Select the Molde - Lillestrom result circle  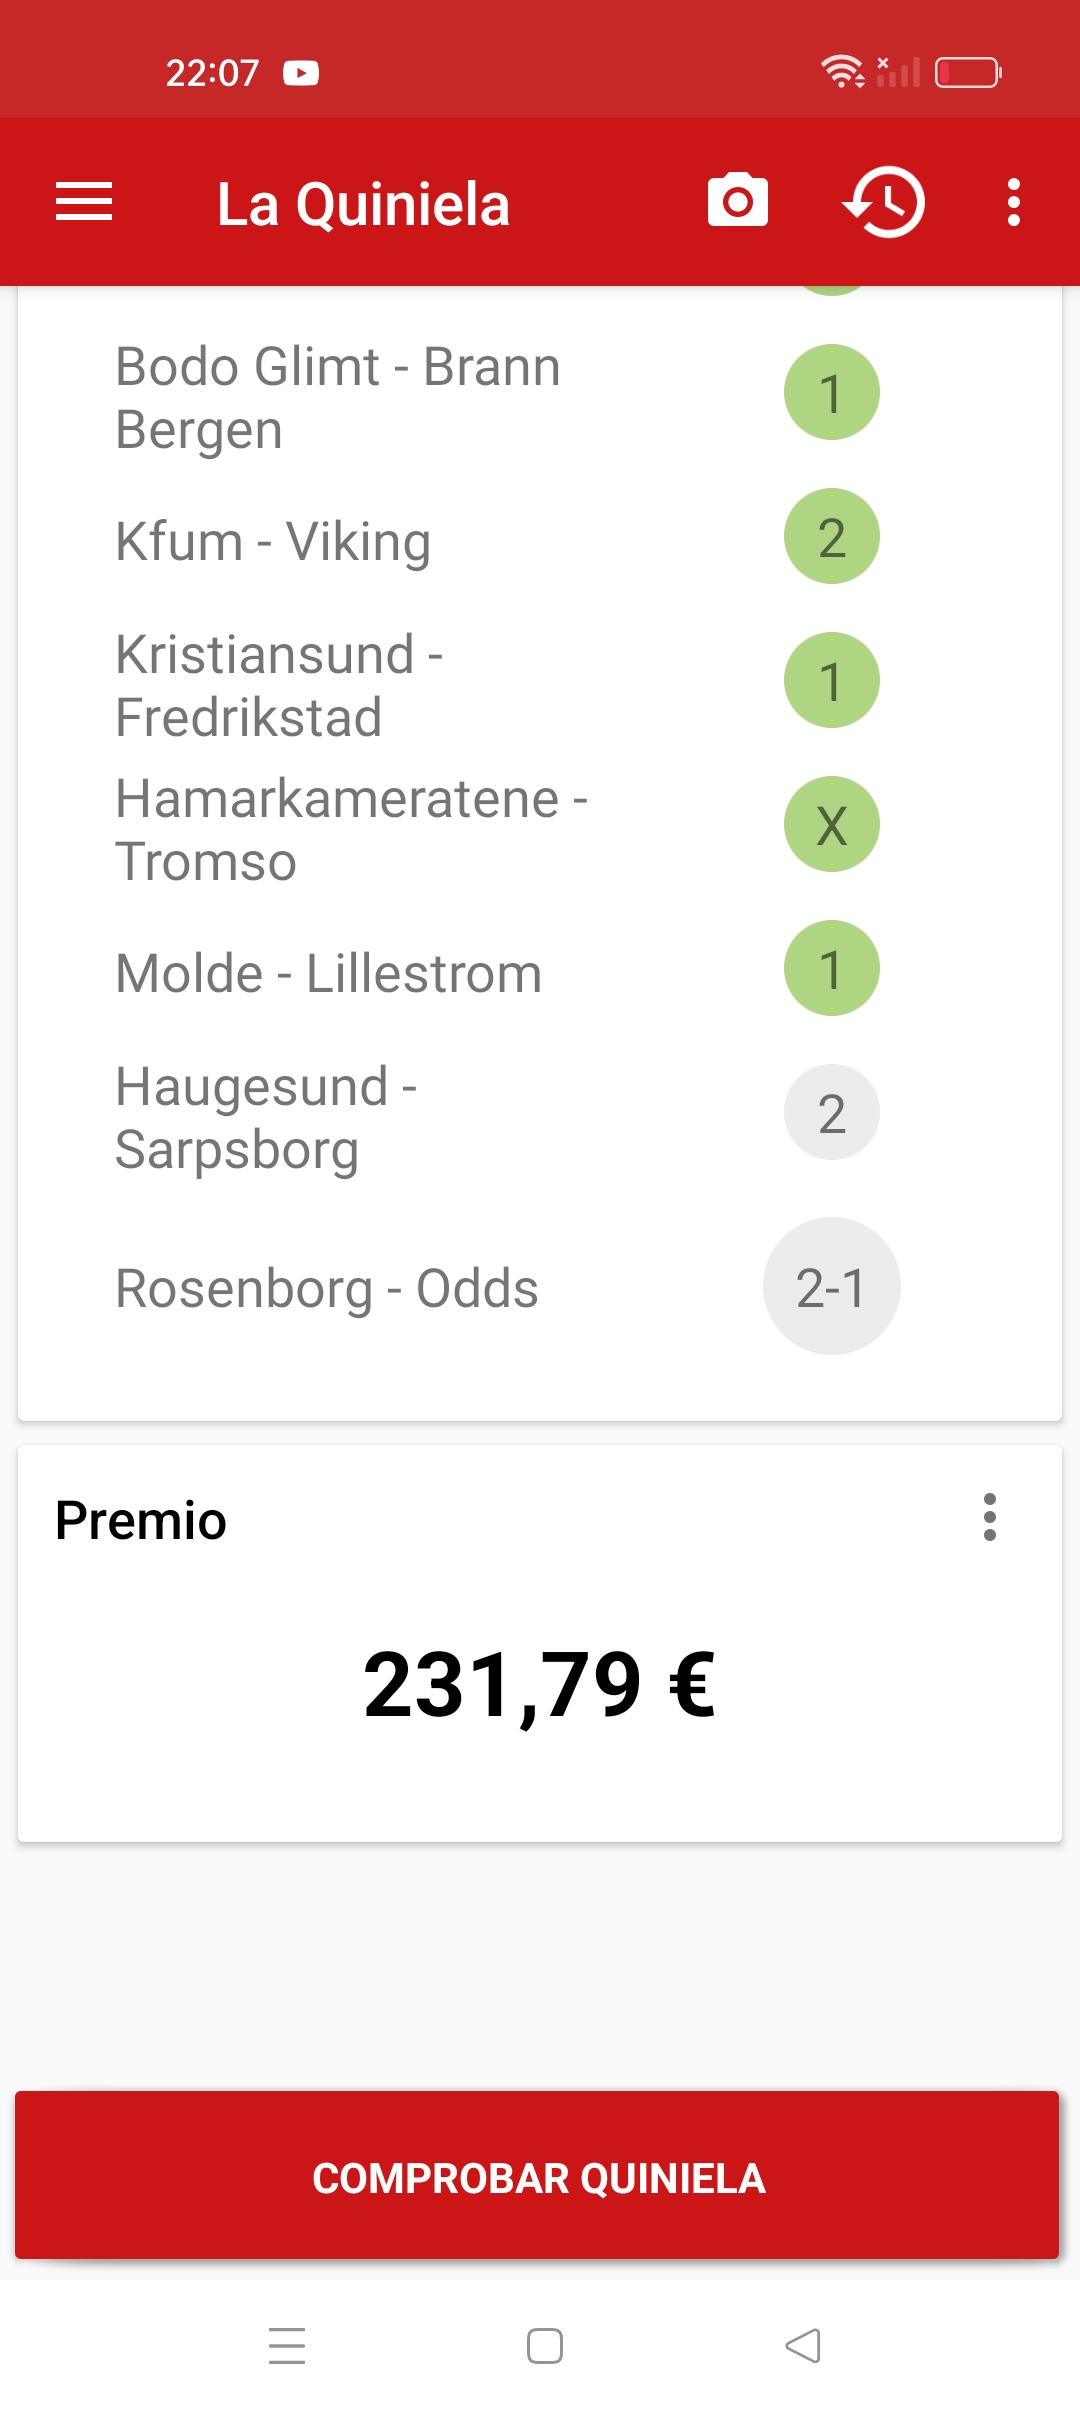pyautogui.click(x=832, y=969)
